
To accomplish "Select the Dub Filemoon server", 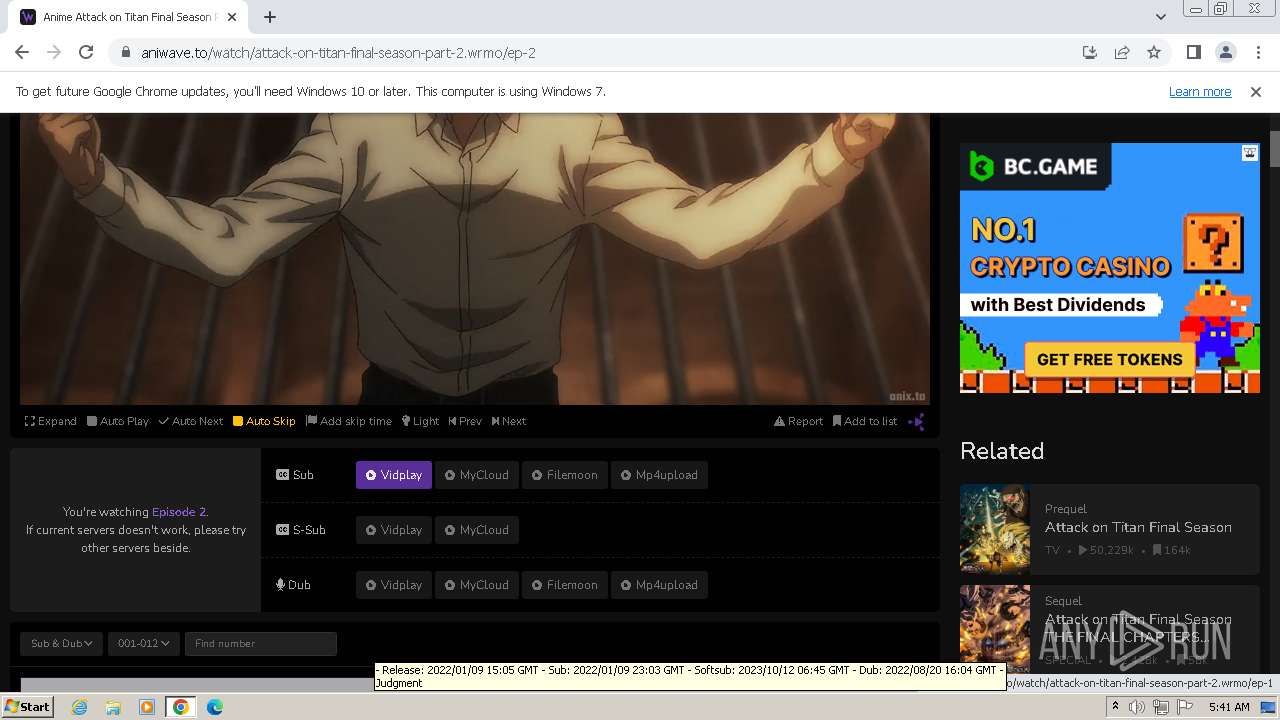I will point(564,585).
